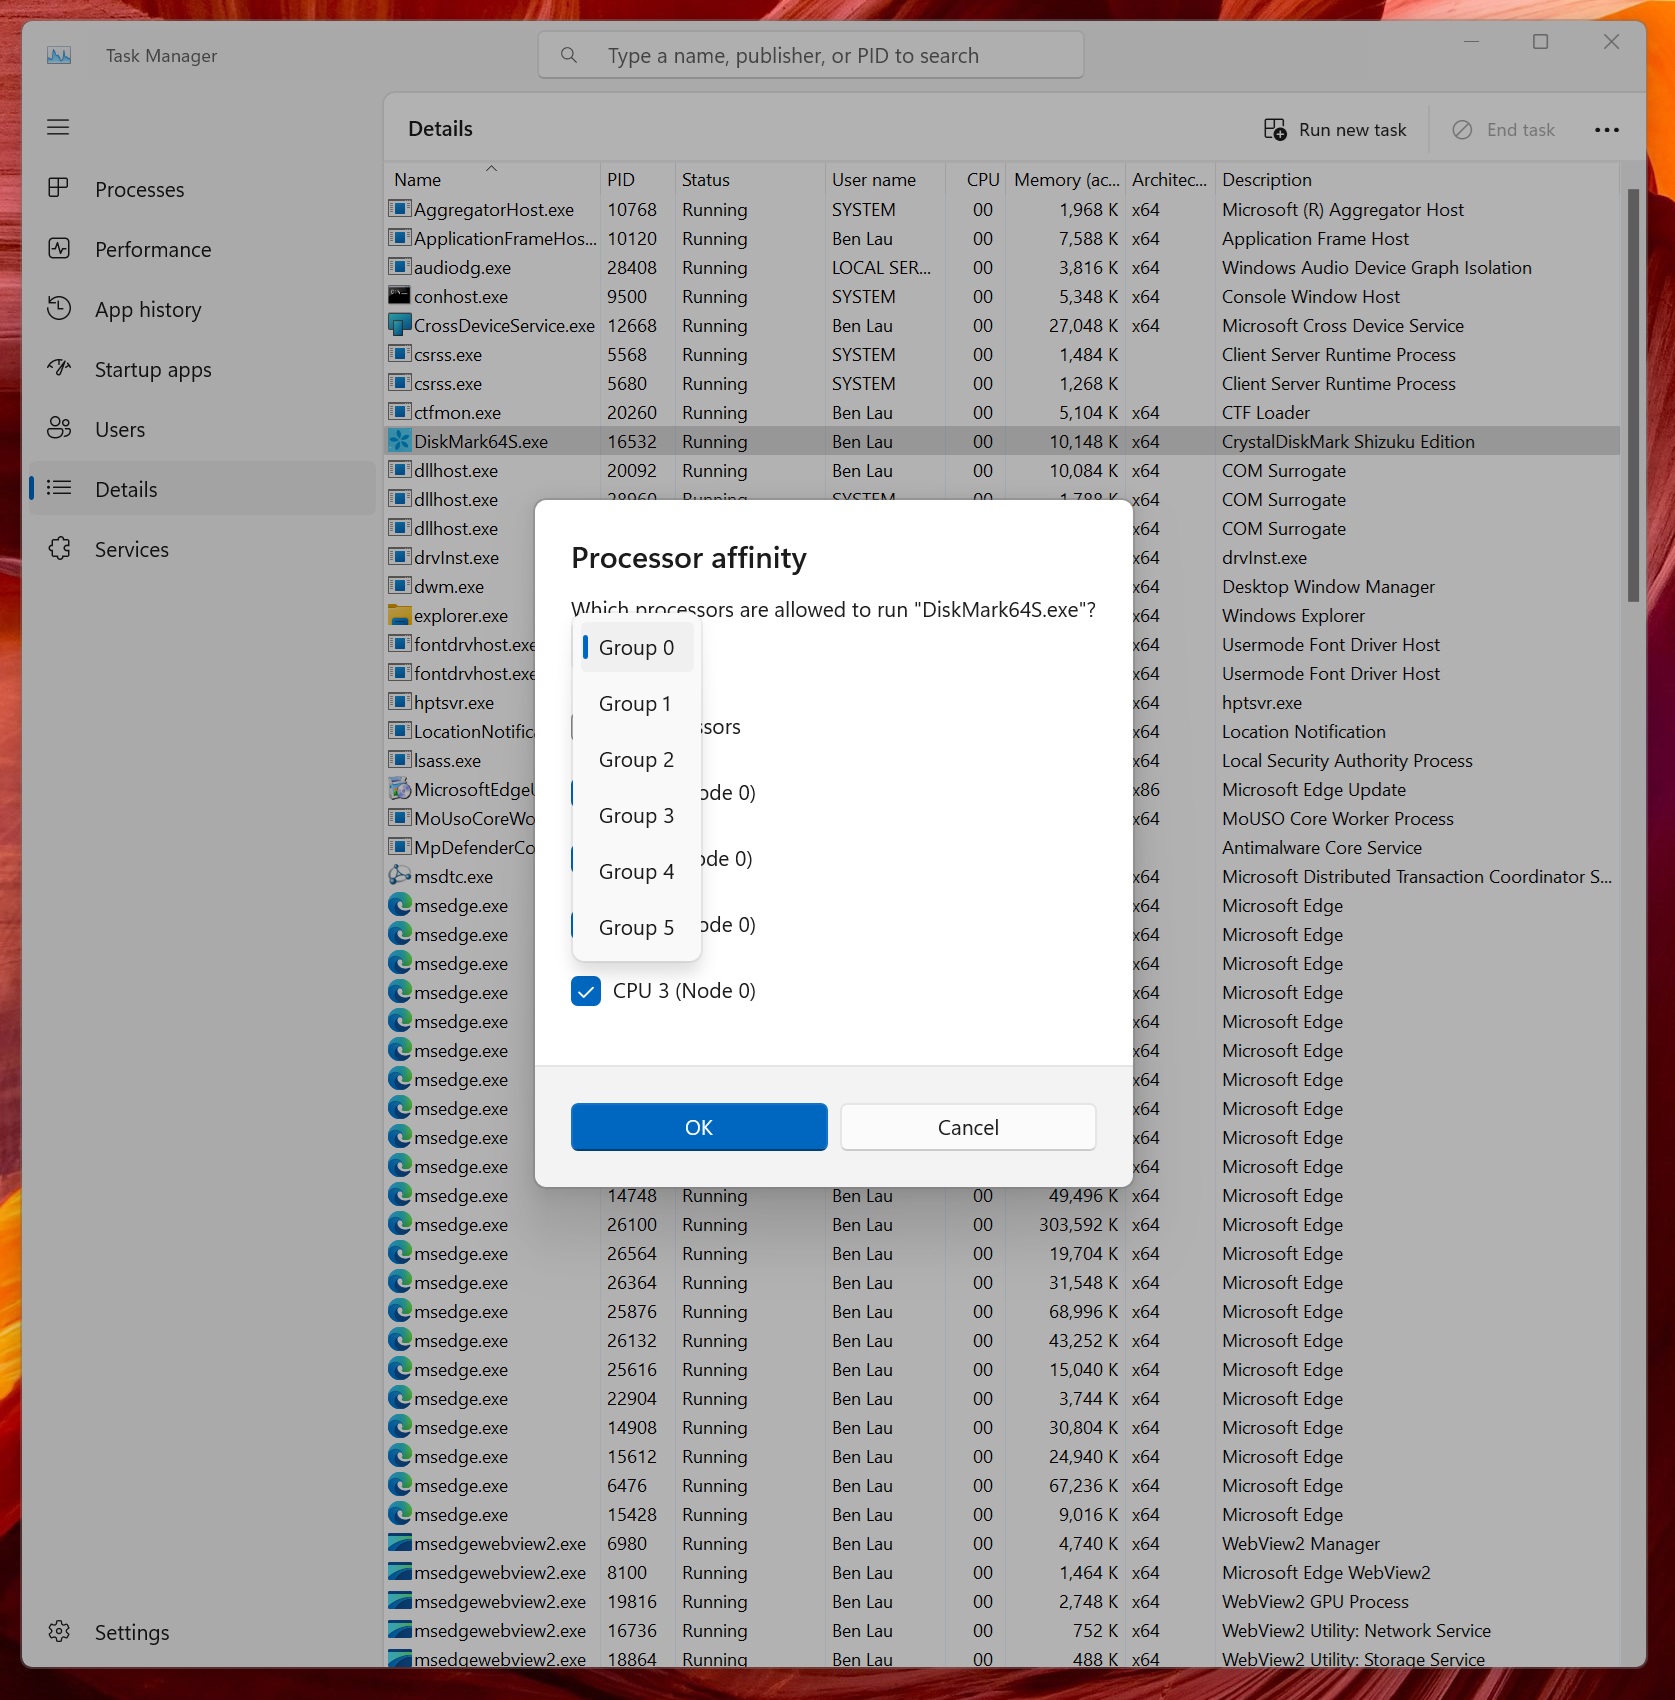The height and width of the screenshot is (1700, 1675).
Task: Click 'Antimalware Core Service' description
Action: coord(1321,848)
